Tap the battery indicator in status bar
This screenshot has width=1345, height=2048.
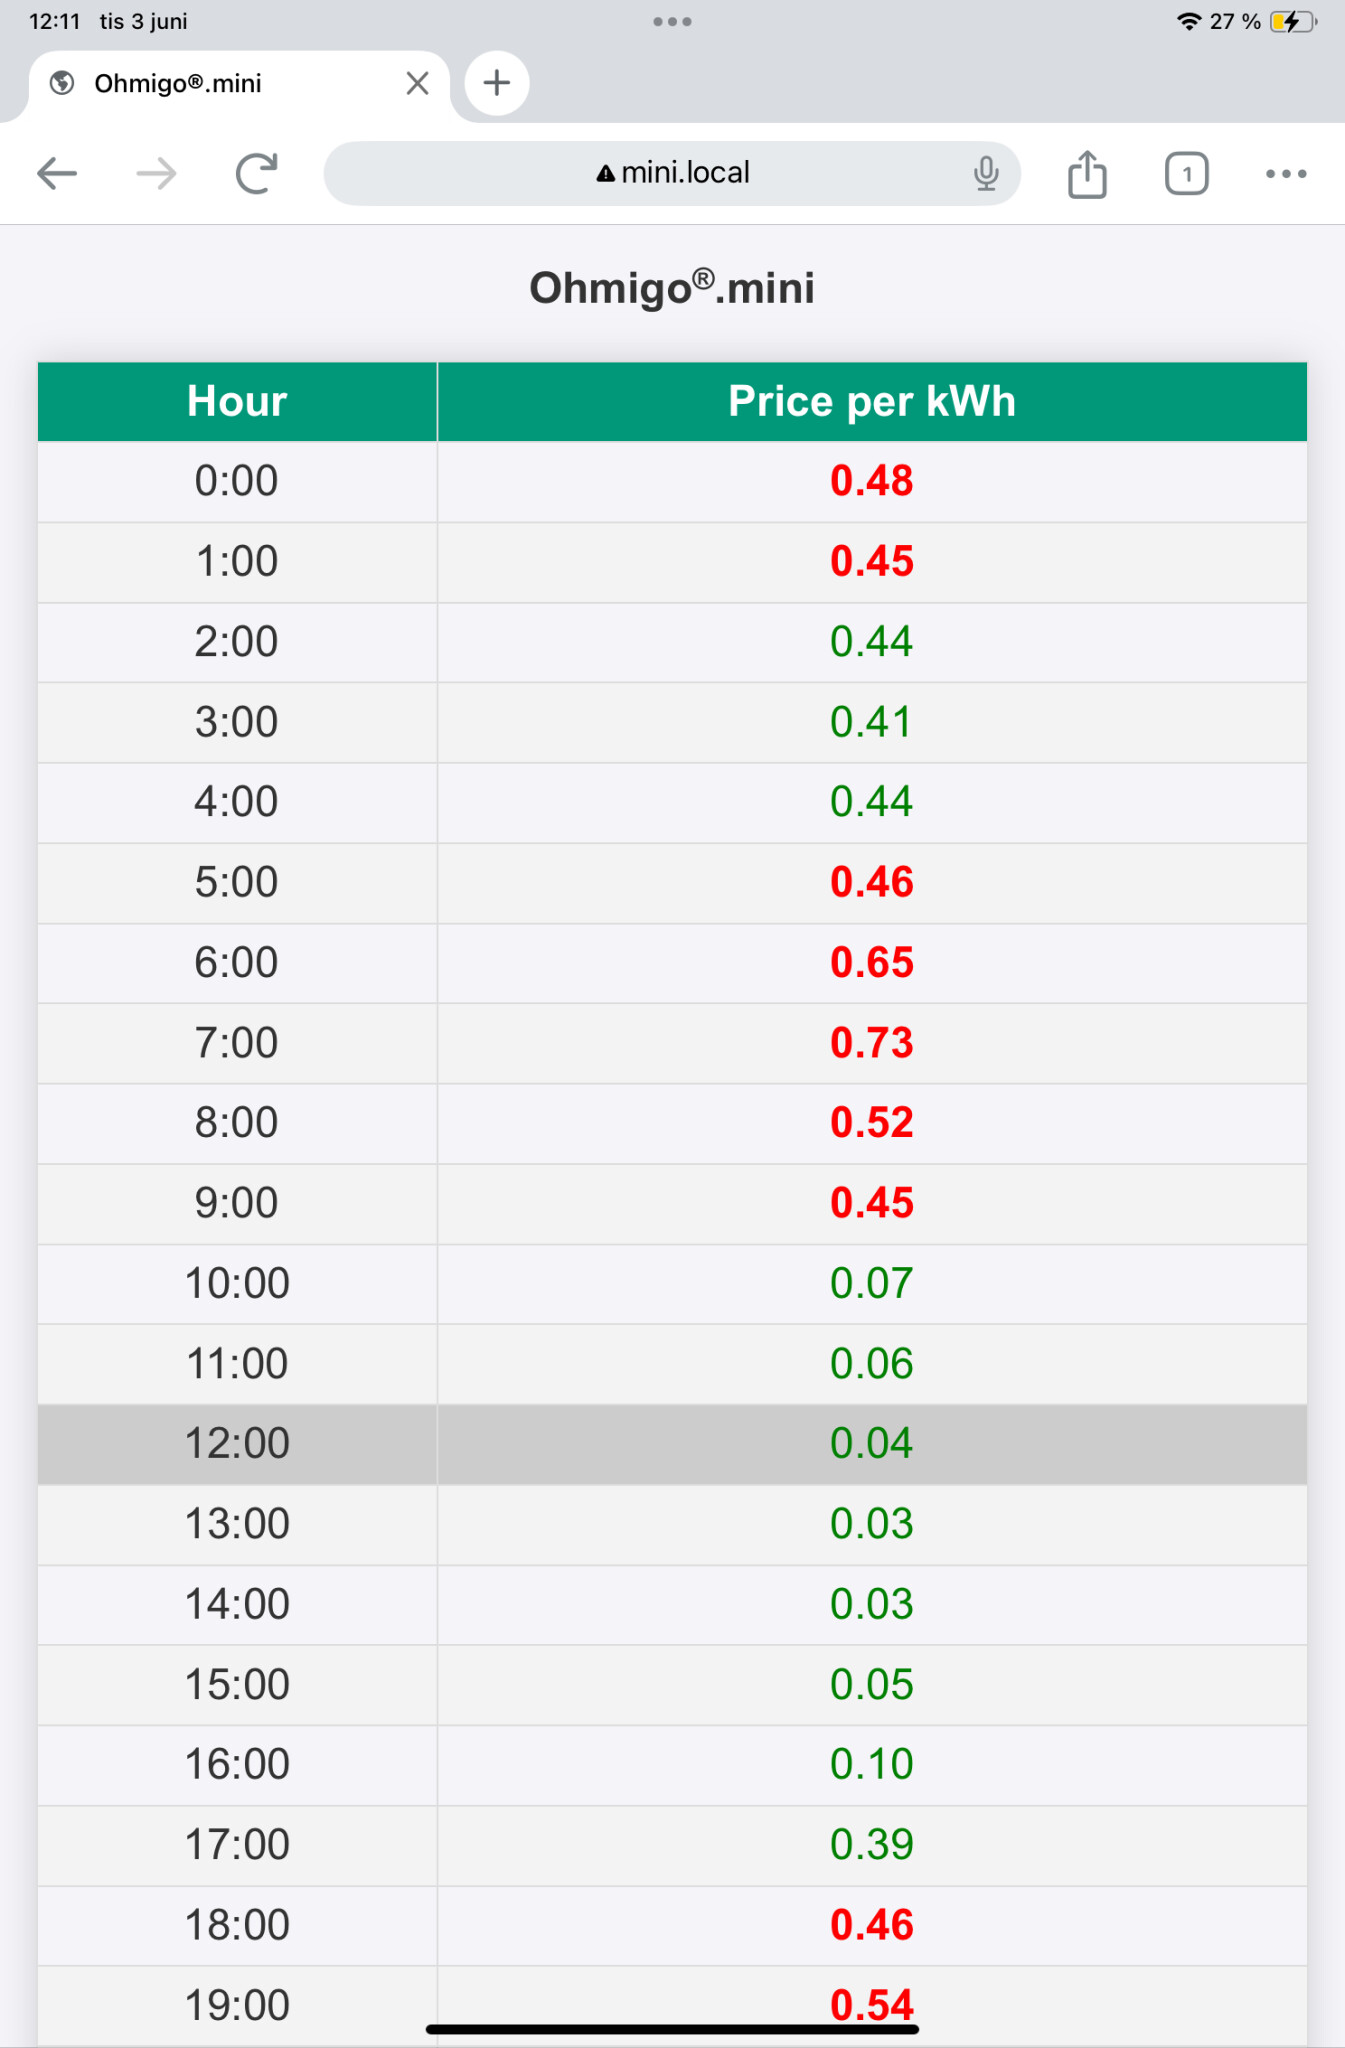1293,21
